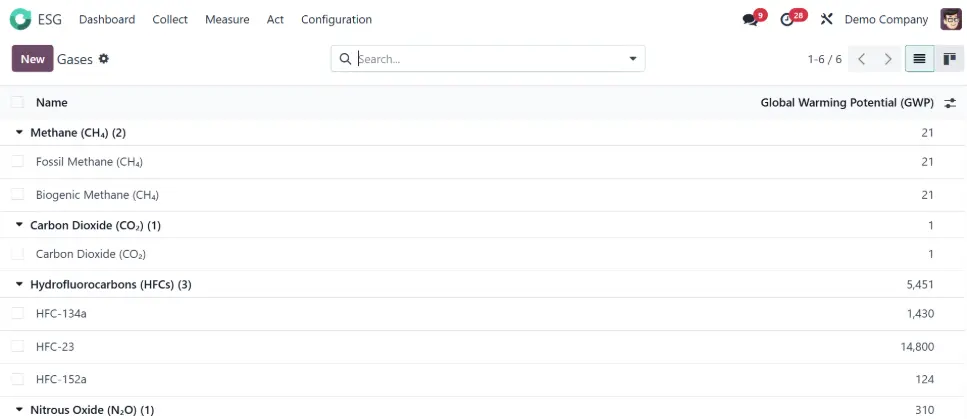This screenshot has width=967, height=419.
Task: Collapse the Methane (CH₄) group
Action: [x=19, y=132]
